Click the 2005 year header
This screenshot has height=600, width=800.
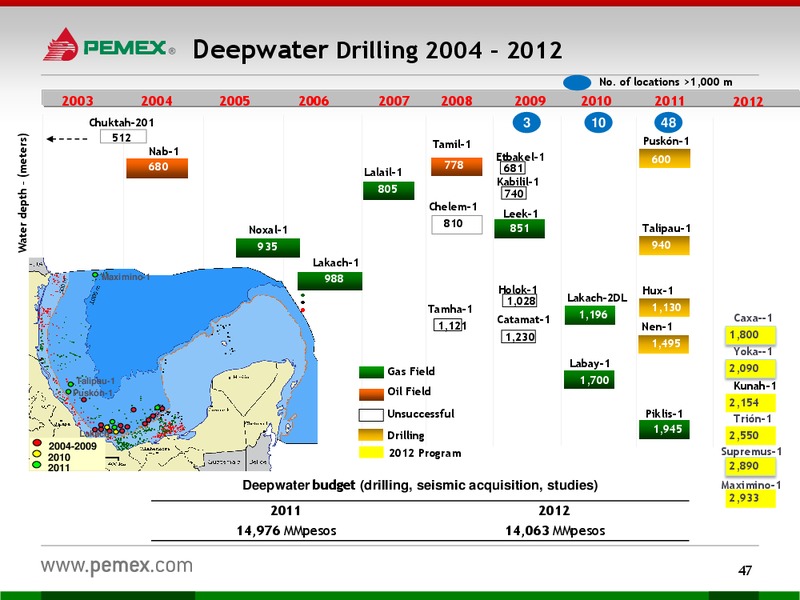tap(235, 101)
